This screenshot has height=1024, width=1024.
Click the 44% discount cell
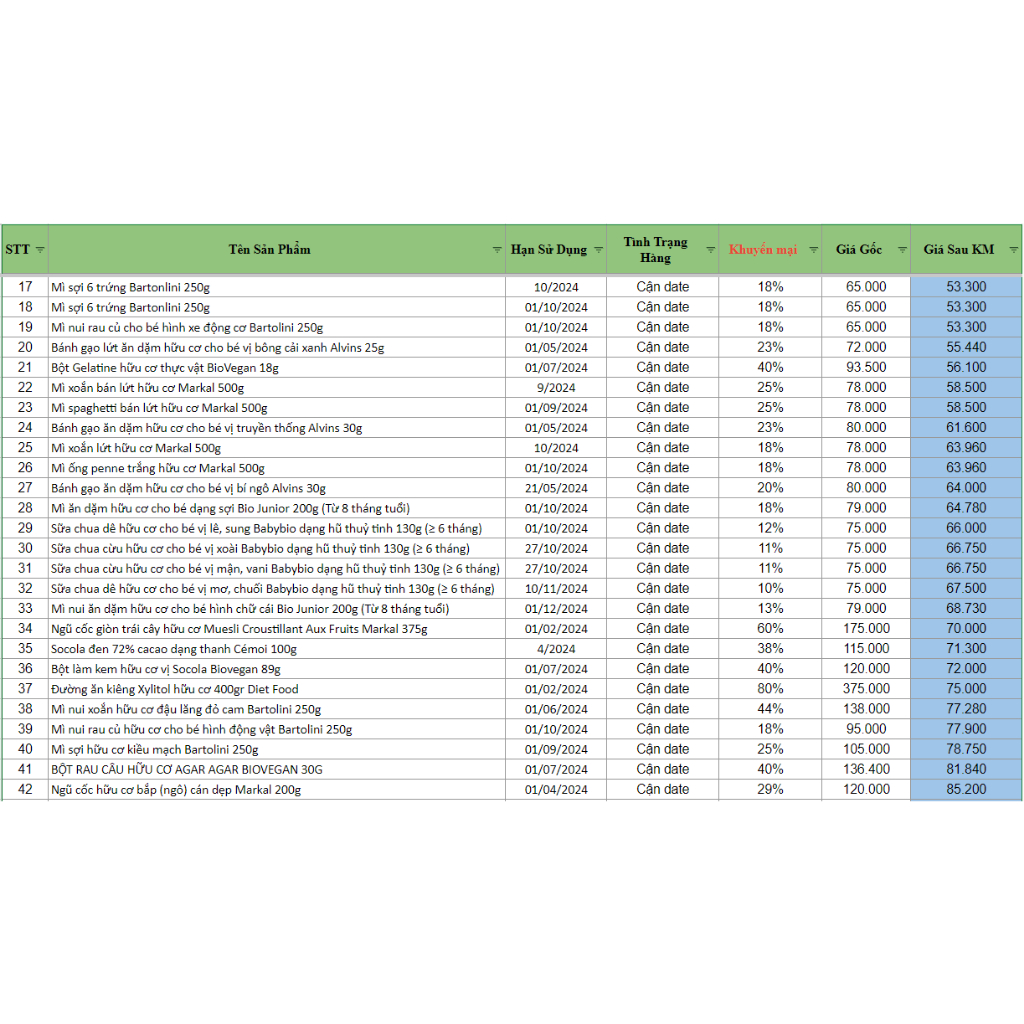770,709
